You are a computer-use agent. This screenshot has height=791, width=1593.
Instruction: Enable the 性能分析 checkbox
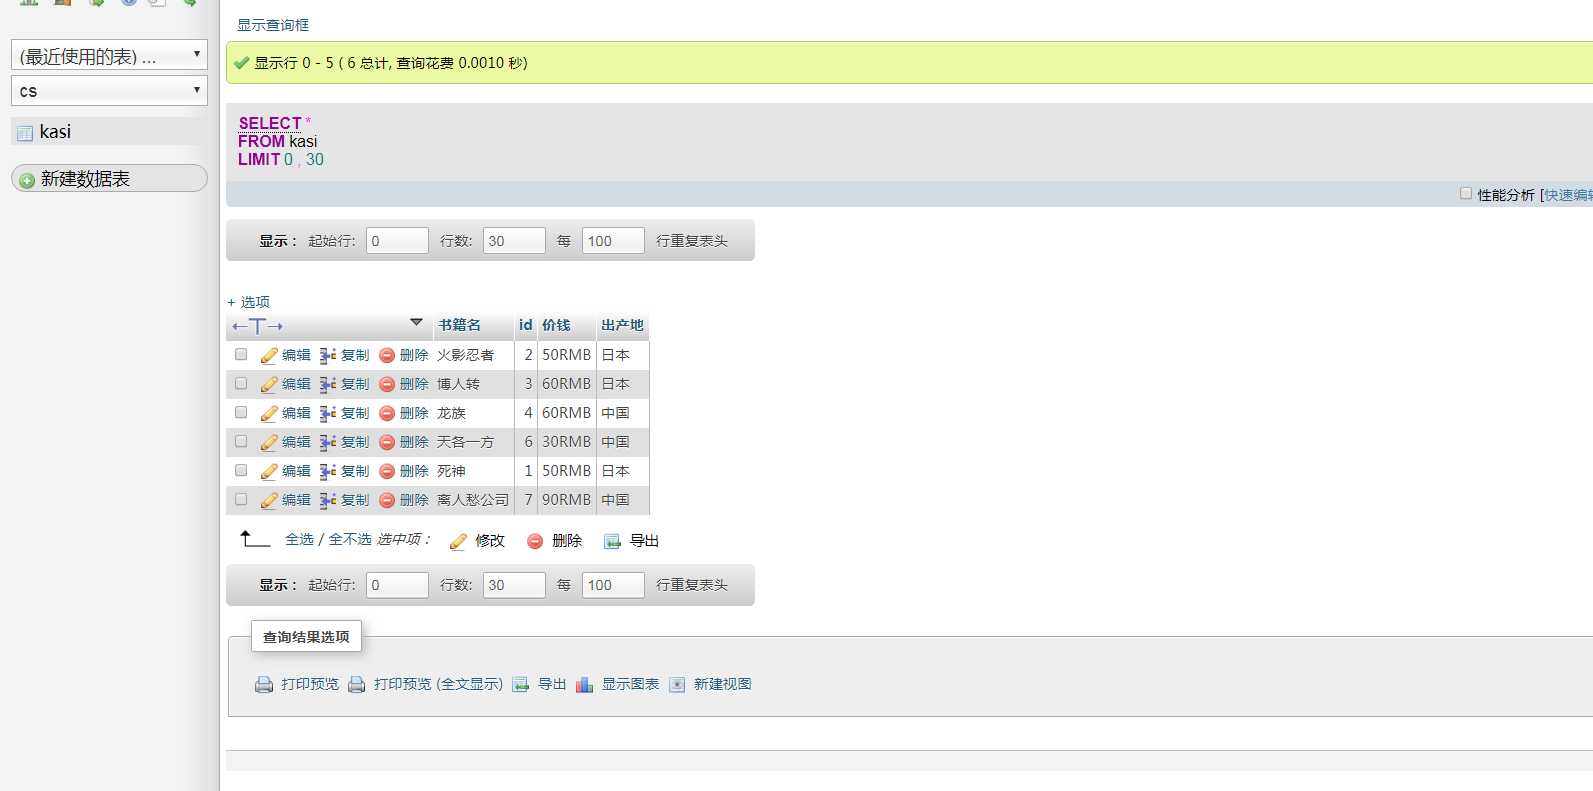(x=1466, y=194)
